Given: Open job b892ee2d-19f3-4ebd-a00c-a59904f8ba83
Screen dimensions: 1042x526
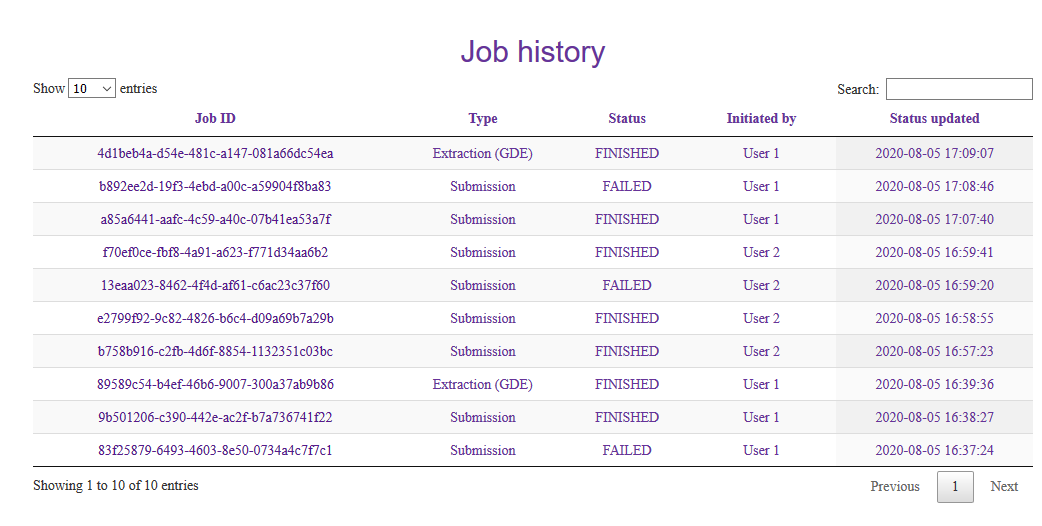Looking at the screenshot, I should tap(215, 186).
